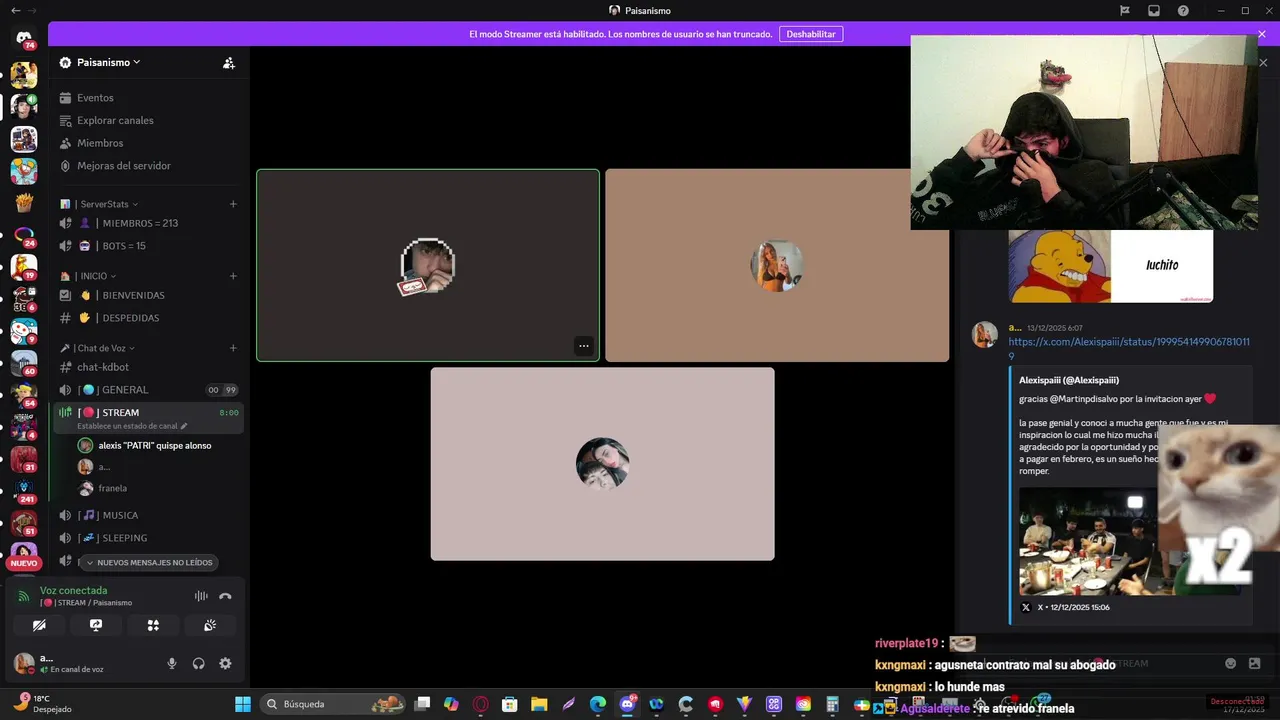Open emoji picker in chat input

coord(1231,663)
